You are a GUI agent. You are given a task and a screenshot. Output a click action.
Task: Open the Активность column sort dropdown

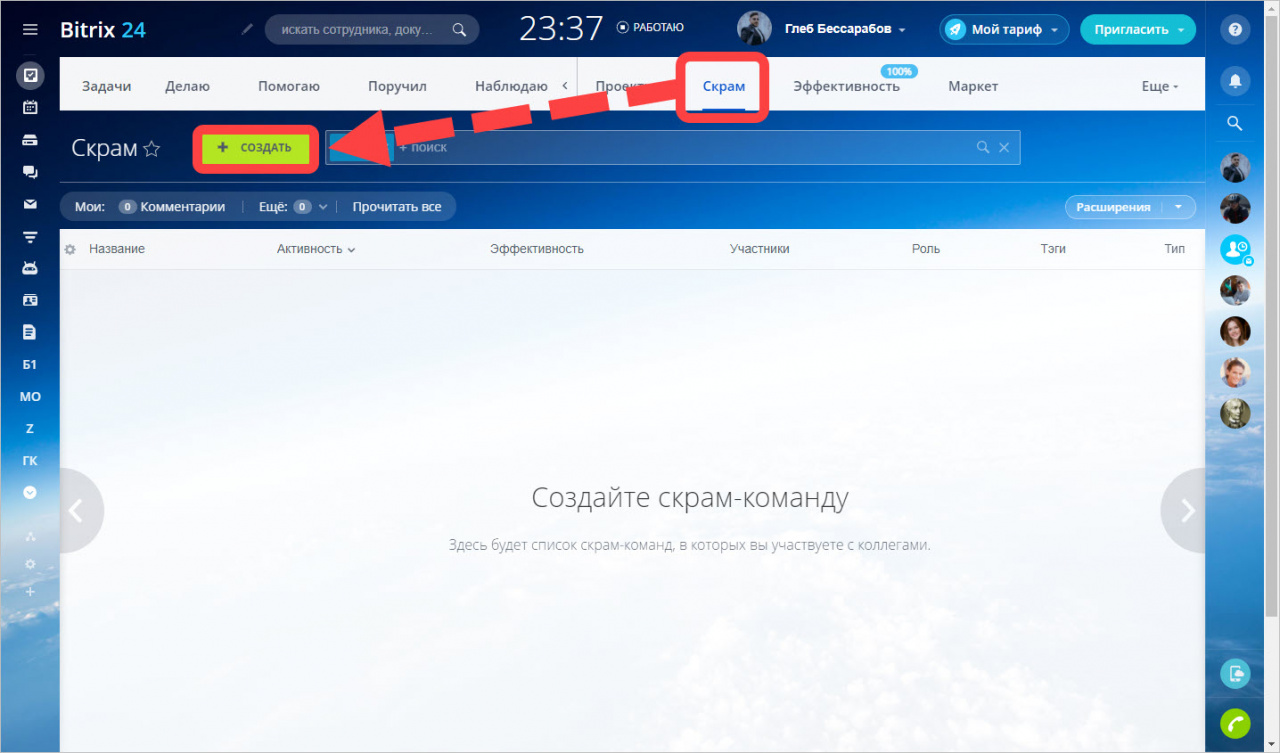pyautogui.click(x=316, y=249)
